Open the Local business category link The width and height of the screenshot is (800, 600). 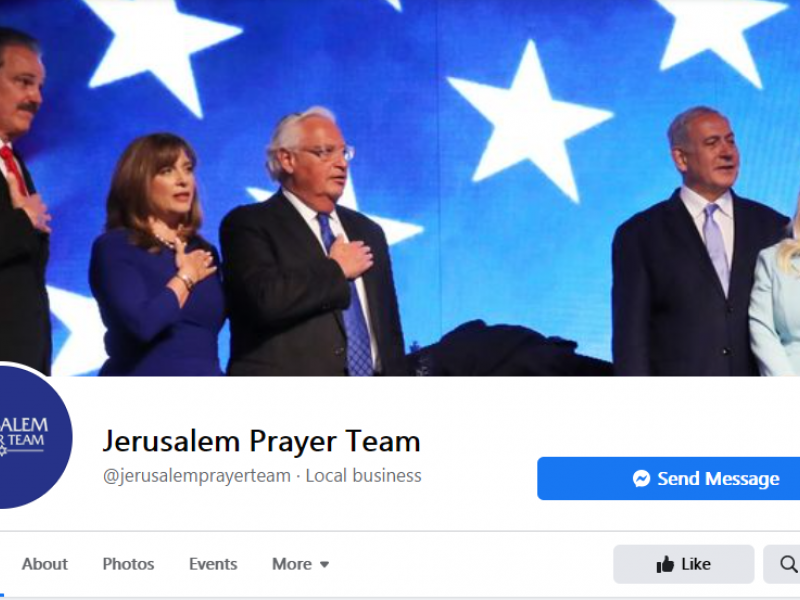(363, 476)
